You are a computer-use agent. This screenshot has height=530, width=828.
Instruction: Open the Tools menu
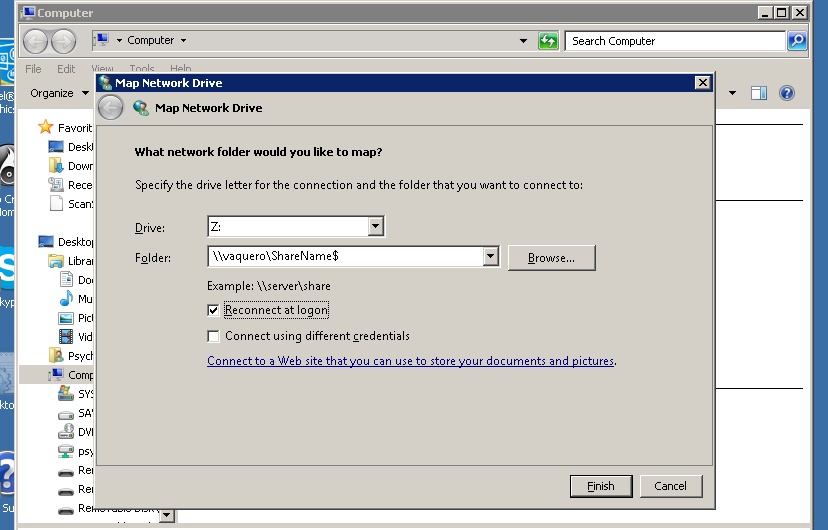[x=142, y=69]
